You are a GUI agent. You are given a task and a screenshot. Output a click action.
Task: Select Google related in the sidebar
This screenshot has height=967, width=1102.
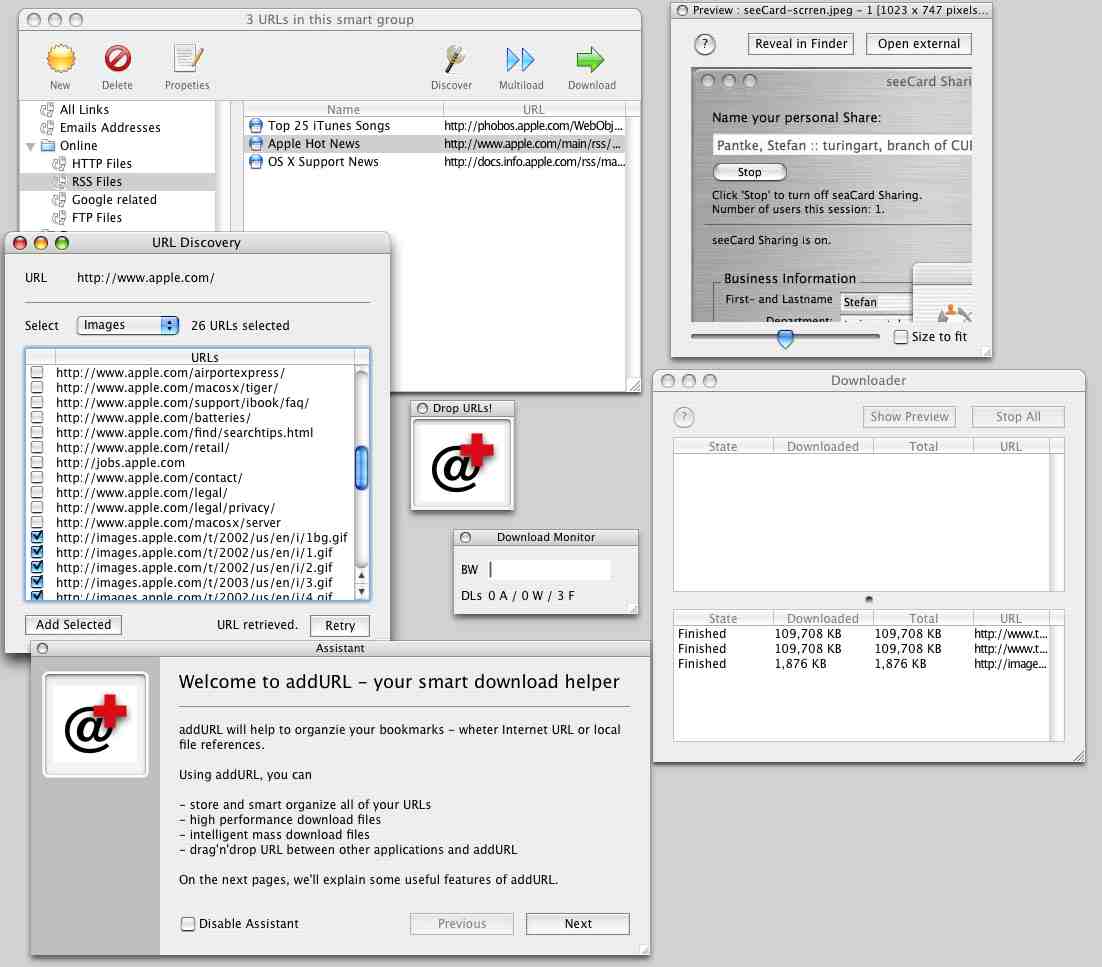point(114,200)
